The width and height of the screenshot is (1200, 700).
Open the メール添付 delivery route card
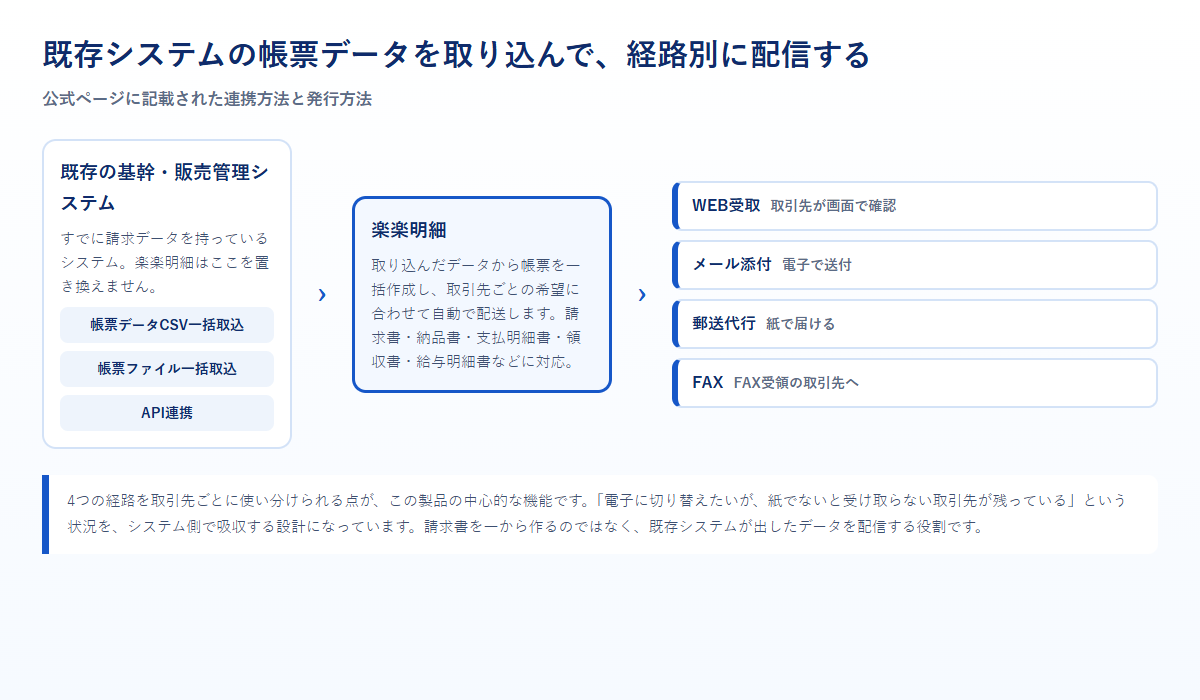(x=915, y=265)
